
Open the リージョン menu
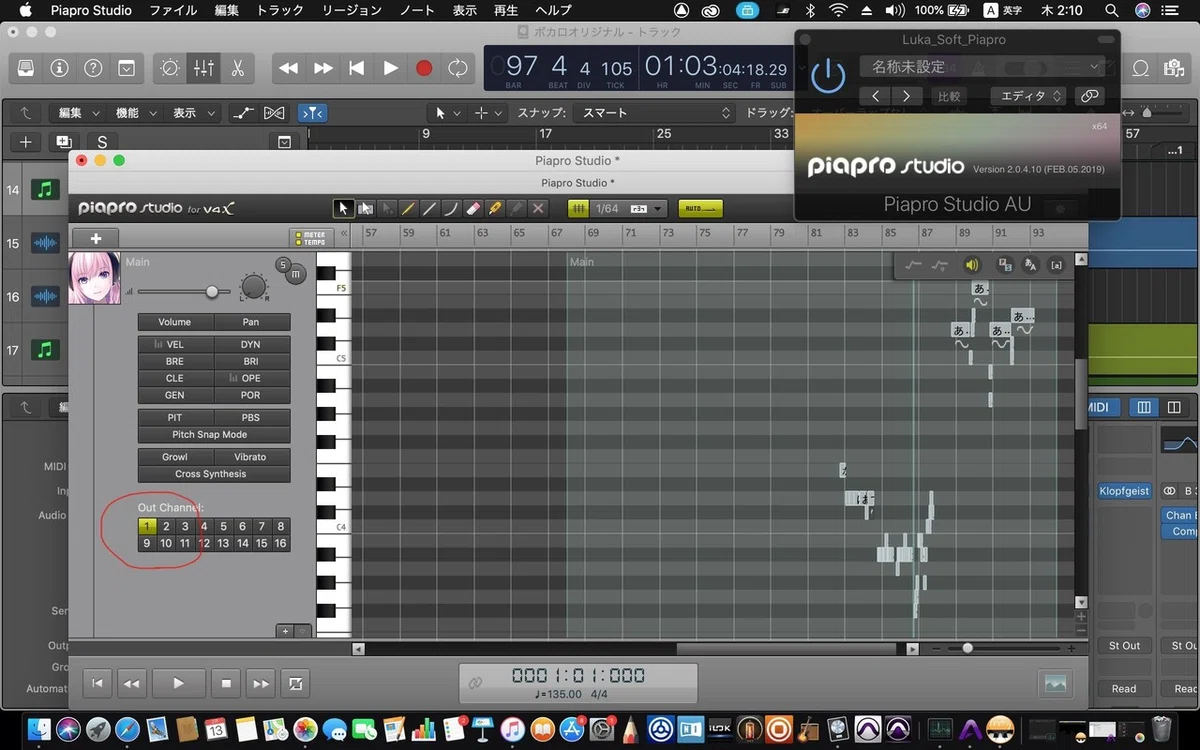(350, 10)
